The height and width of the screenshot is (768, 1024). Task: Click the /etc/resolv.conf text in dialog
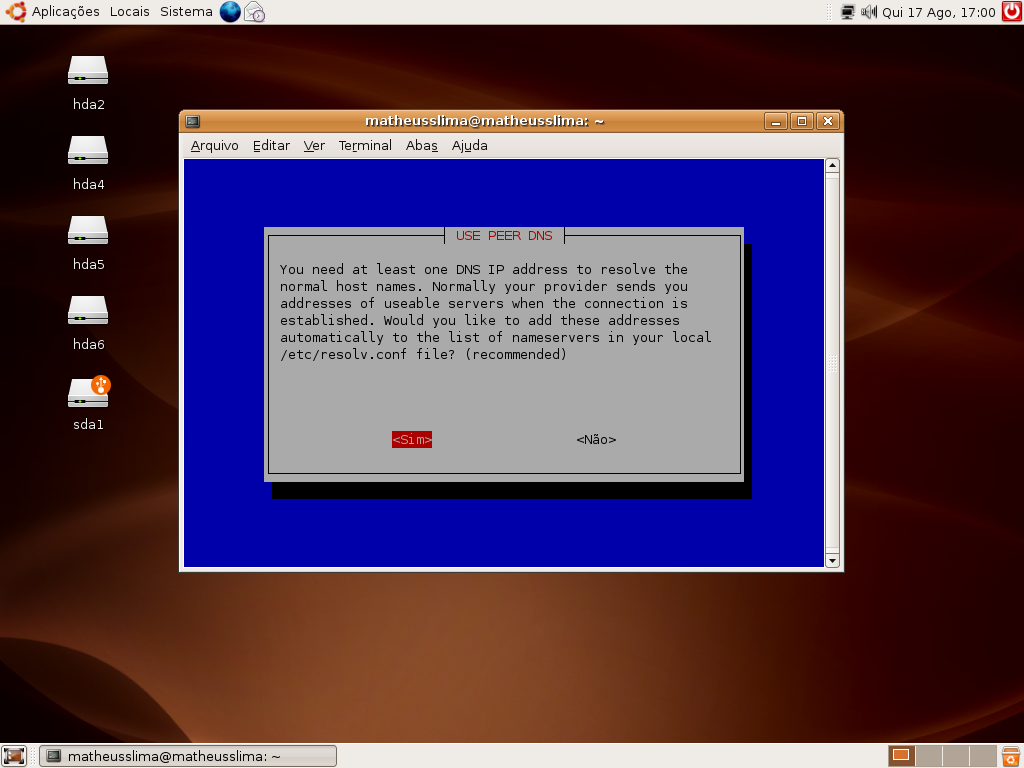(344, 355)
